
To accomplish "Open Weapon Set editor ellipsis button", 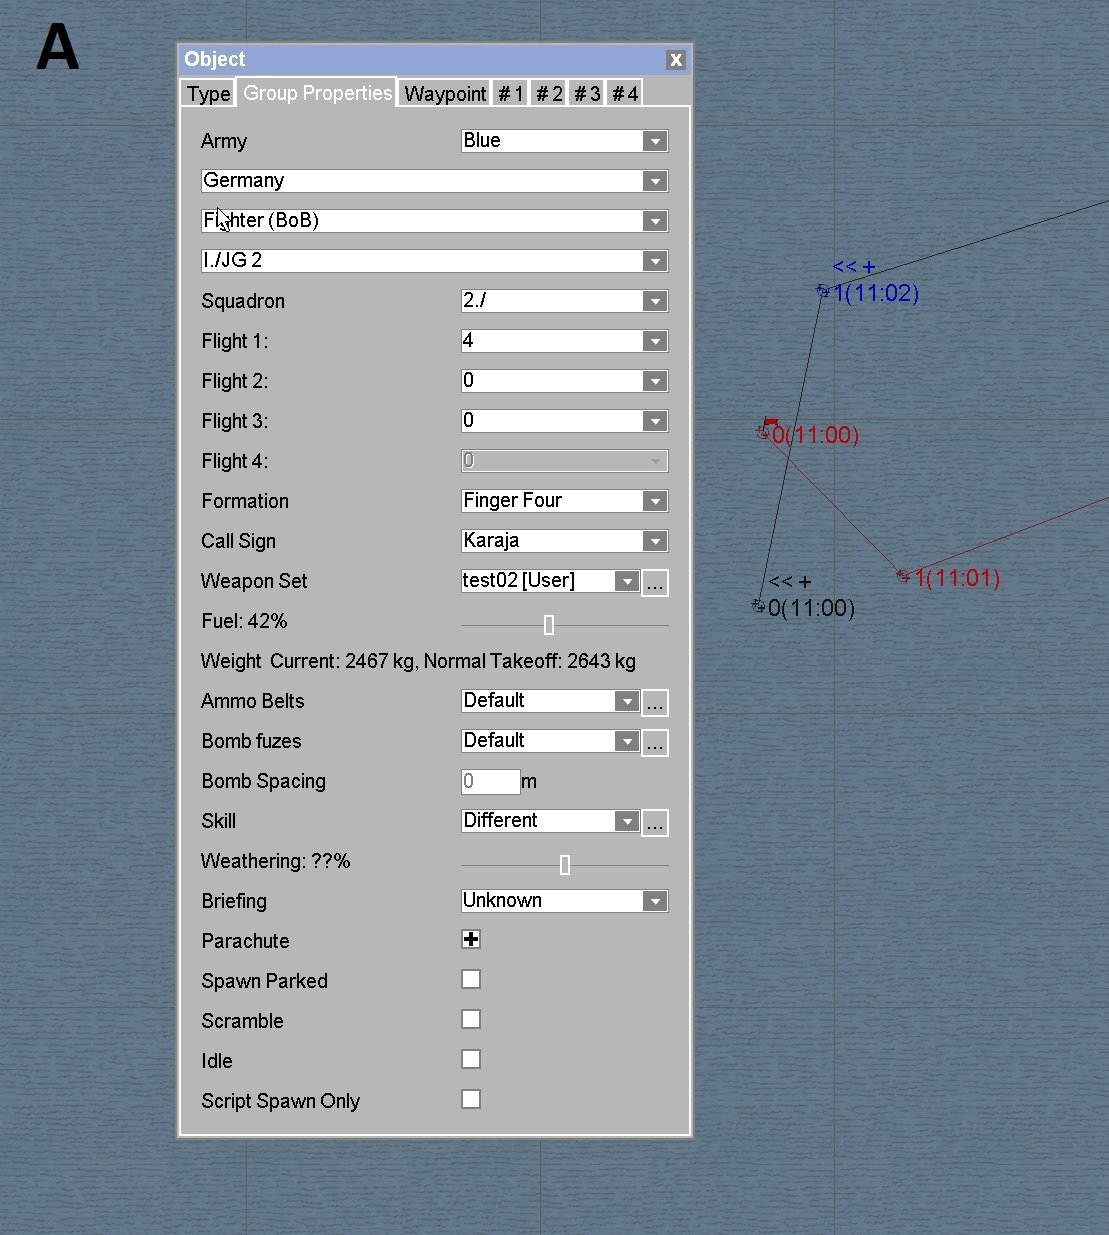I will click(x=655, y=583).
